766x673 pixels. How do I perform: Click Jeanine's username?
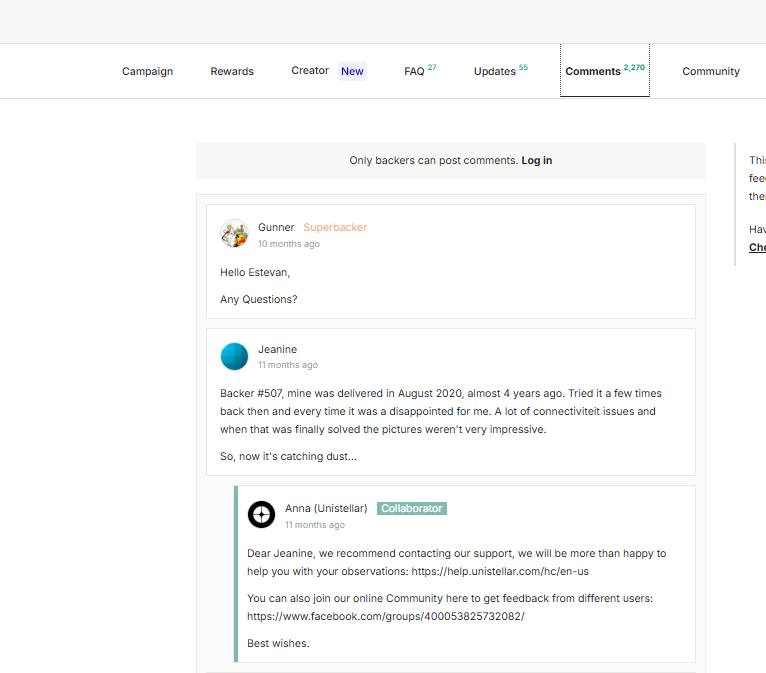277,349
